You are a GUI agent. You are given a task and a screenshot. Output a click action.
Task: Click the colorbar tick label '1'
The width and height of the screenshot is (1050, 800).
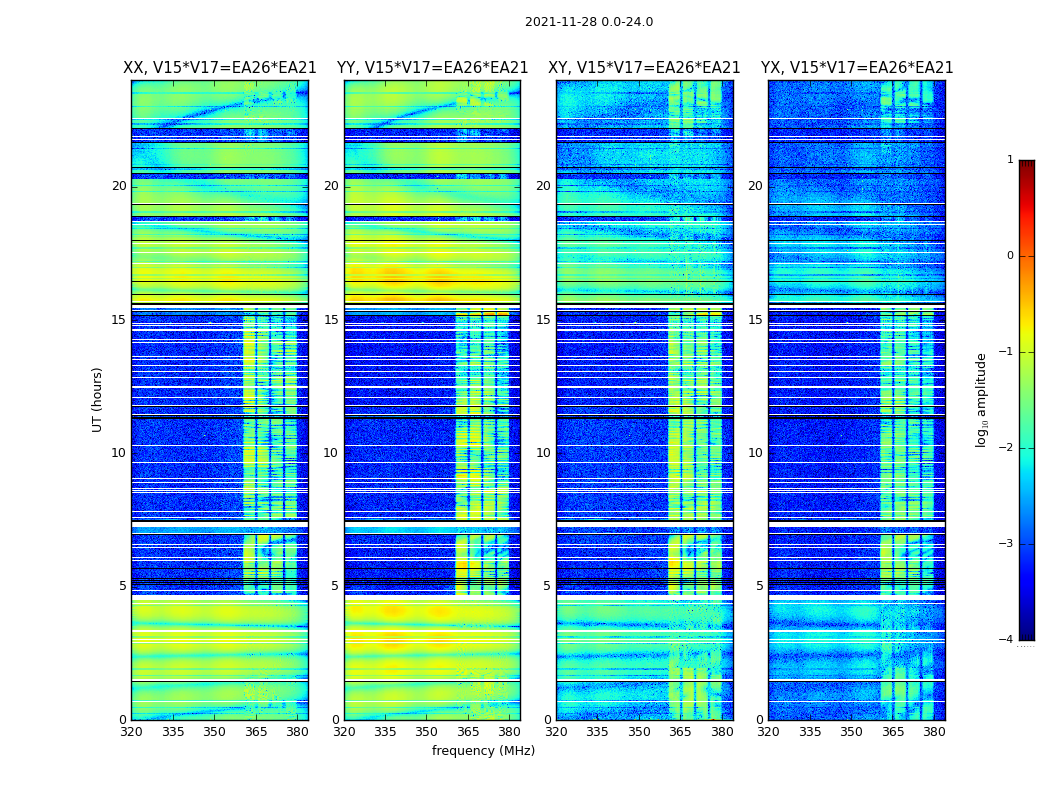point(1010,160)
